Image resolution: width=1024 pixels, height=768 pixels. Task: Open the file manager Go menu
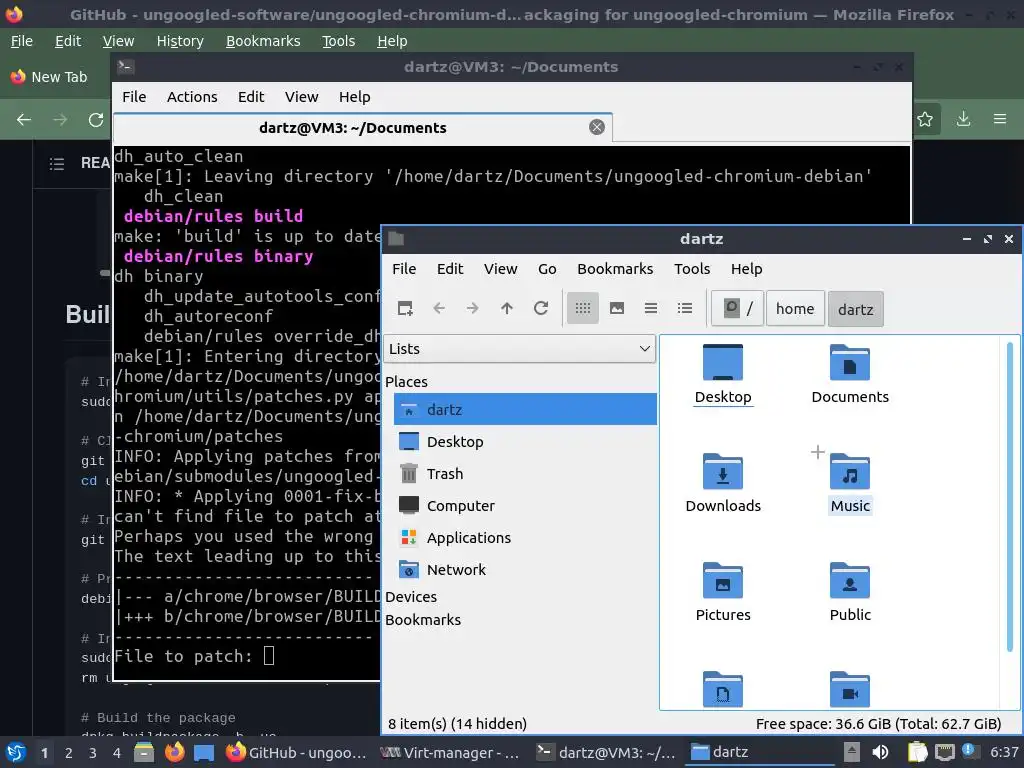pos(547,269)
